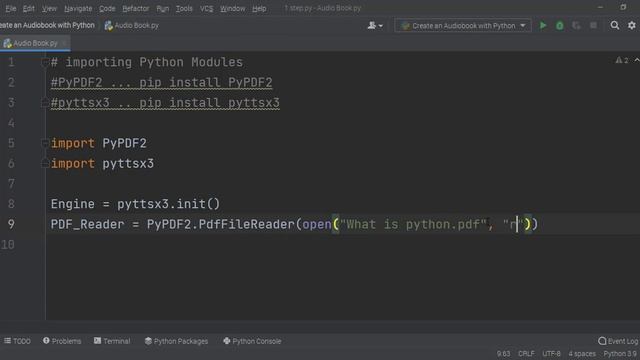Viewport: 640px width, 360px height.
Task: Open the Navigate menu
Action: click(78, 8)
